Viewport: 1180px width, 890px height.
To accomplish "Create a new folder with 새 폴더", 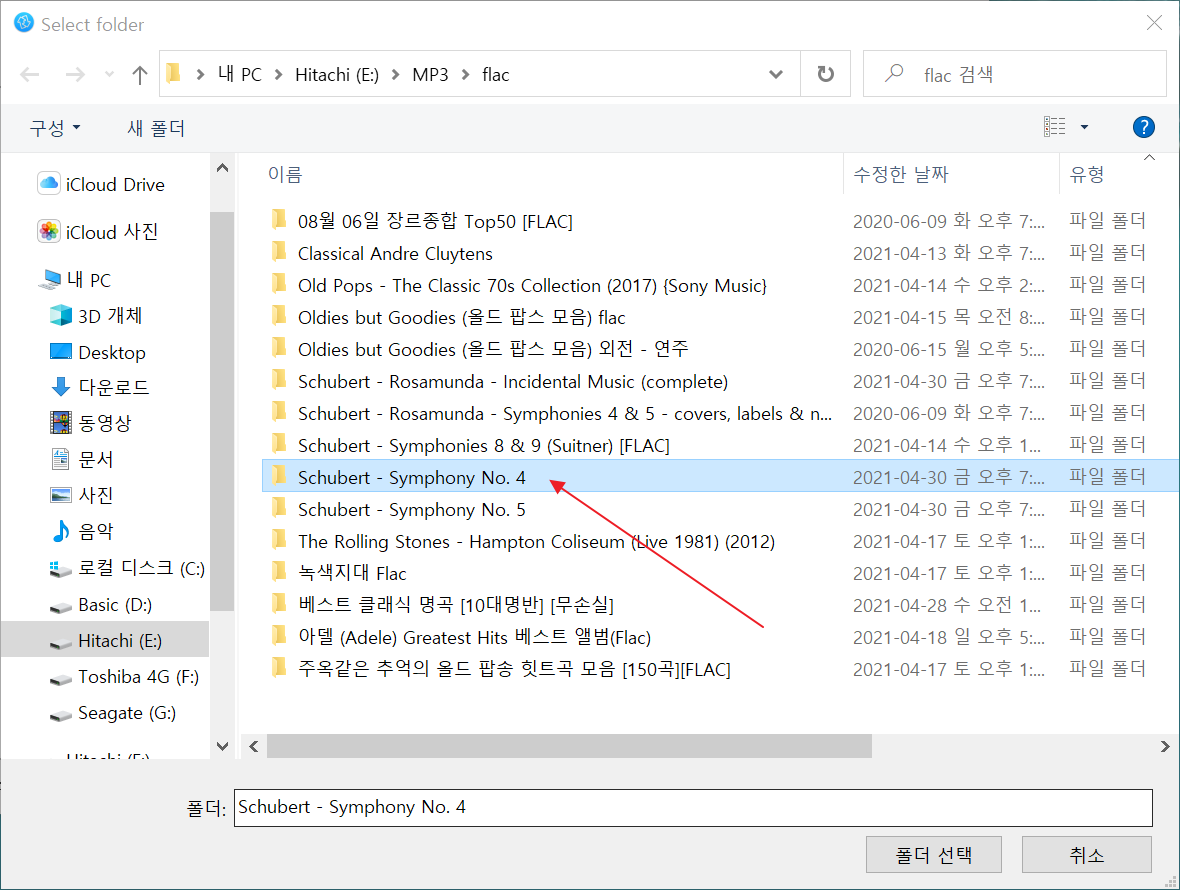I will pyautogui.click(x=156, y=128).
